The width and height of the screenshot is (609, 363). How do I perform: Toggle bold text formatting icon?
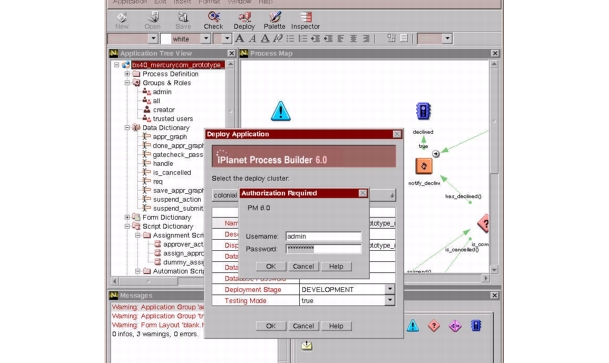click(240, 38)
